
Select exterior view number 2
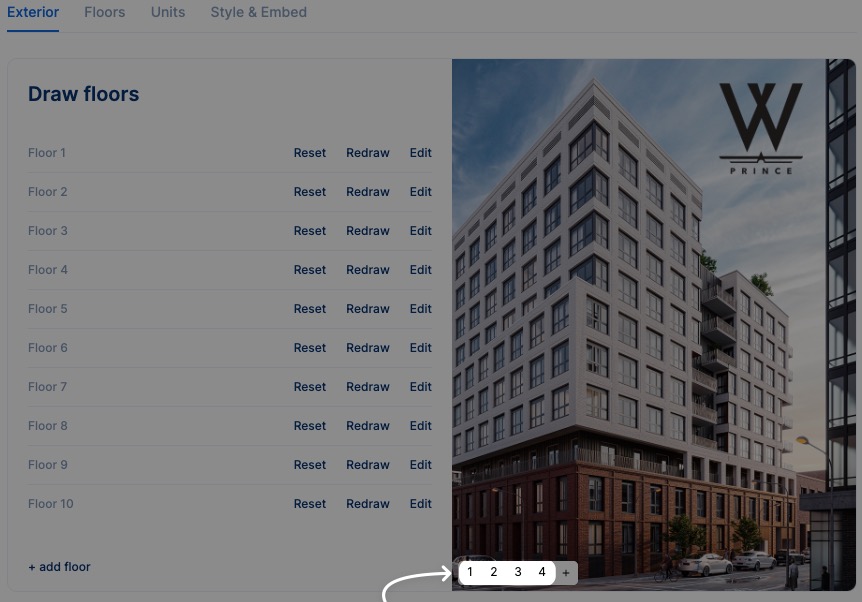(x=494, y=572)
